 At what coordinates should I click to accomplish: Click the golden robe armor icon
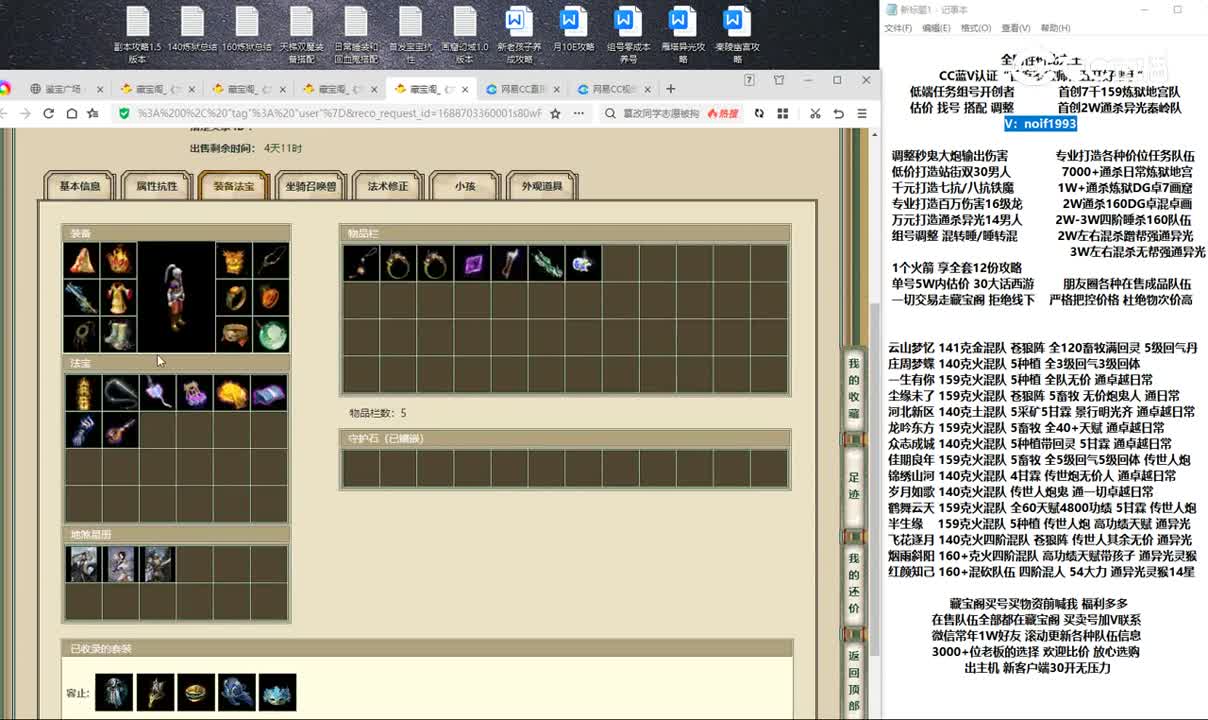118,298
